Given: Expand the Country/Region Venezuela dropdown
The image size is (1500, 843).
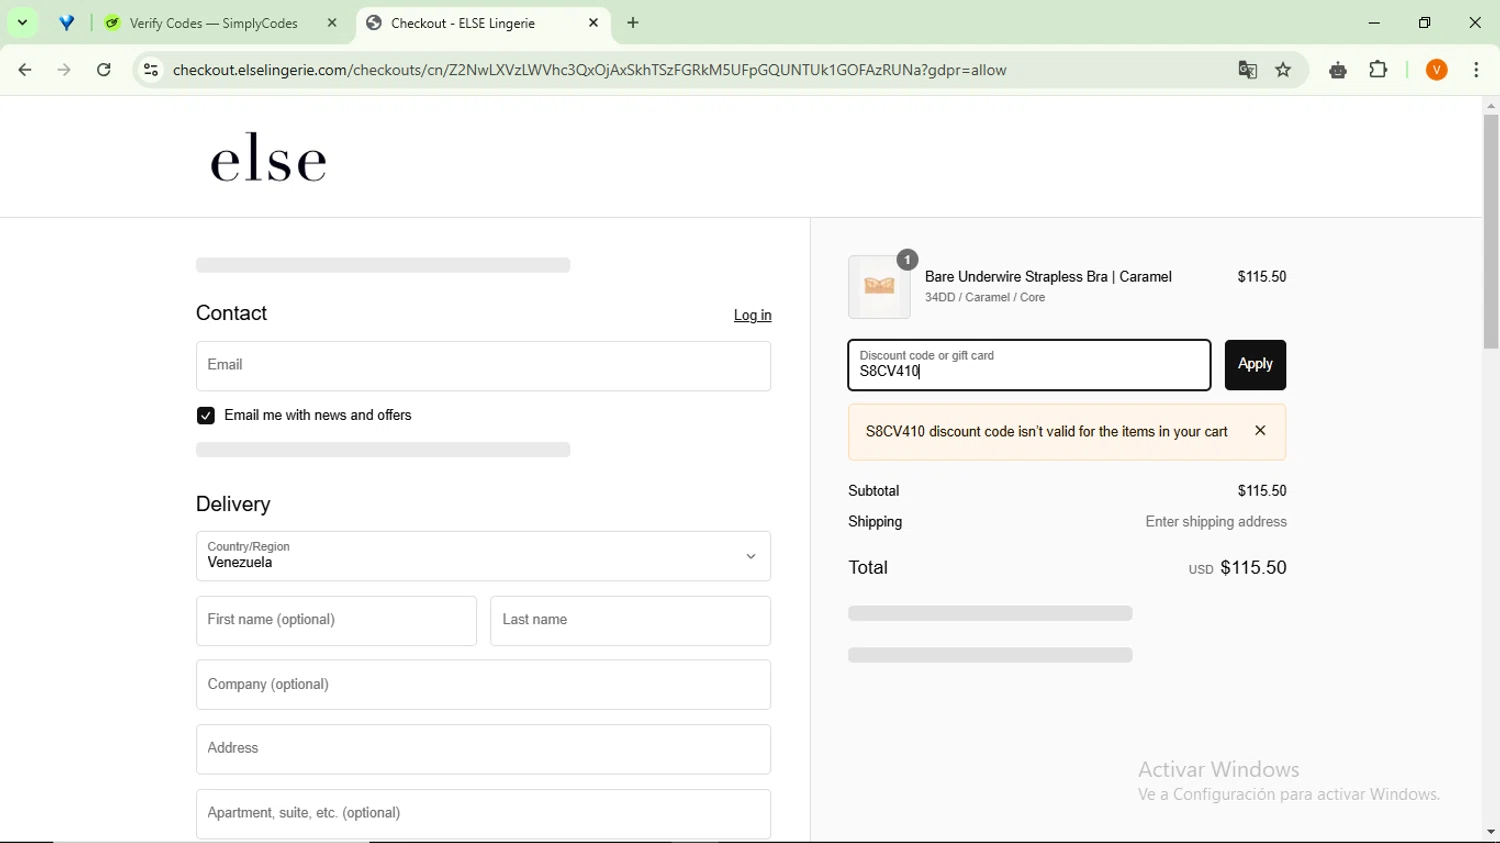Looking at the screenshot, I should coord(483,556).
